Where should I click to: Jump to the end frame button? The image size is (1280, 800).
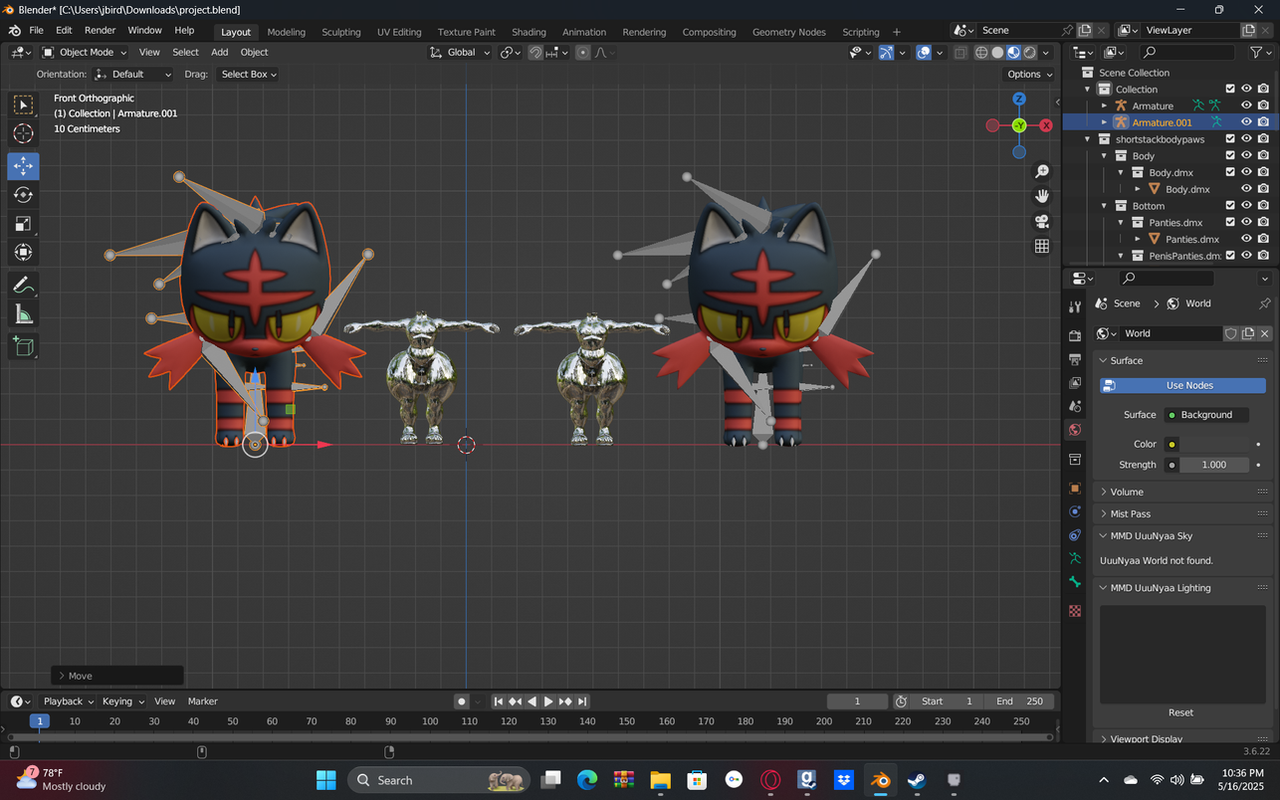582,701
